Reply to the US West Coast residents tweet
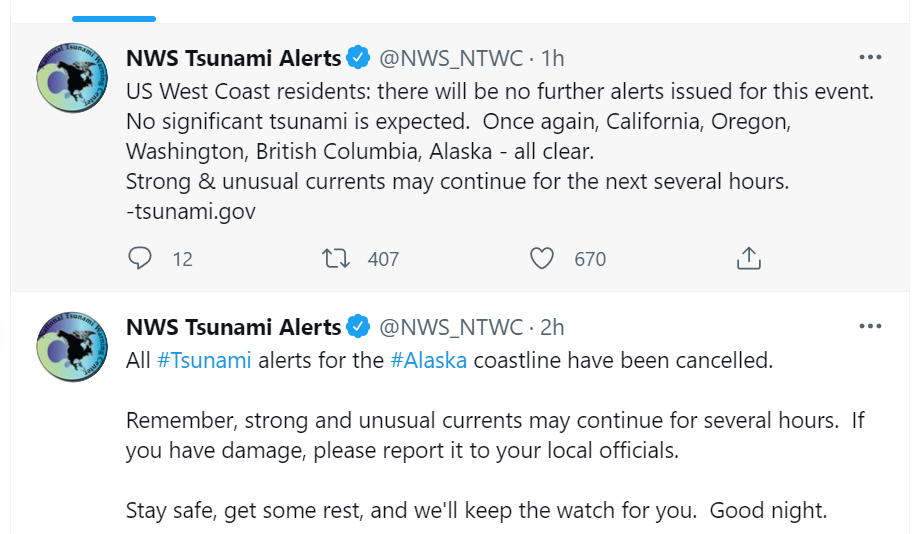The image size is (921, 534). (140, 259)
